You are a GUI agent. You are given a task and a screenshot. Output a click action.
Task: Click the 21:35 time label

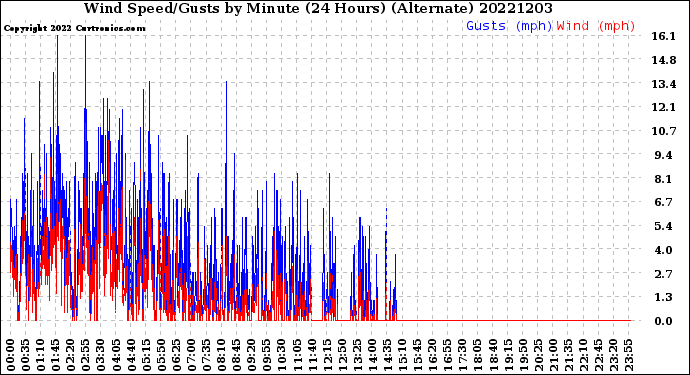coord(568,355)
